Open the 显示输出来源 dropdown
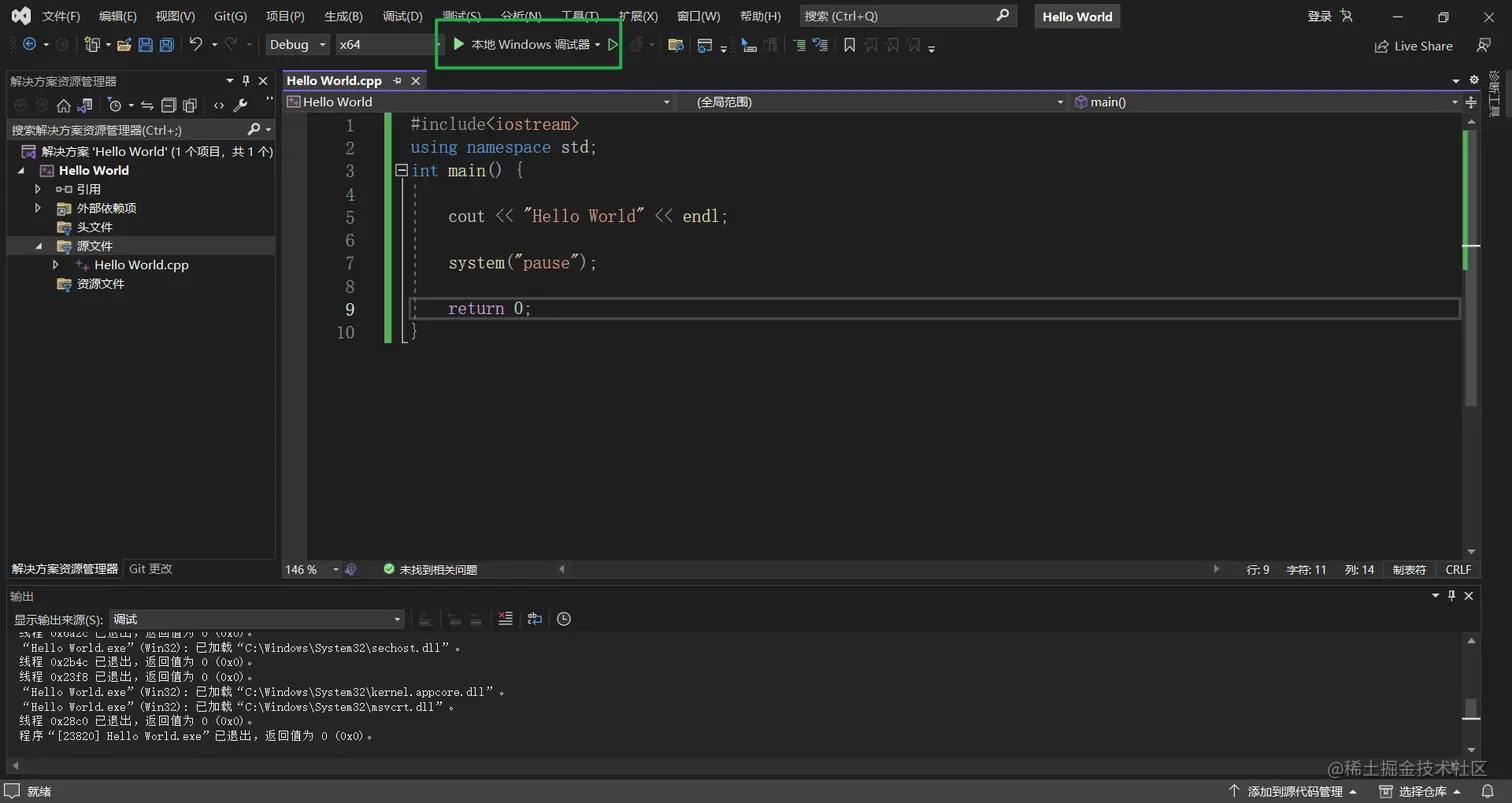 pos(257,620)
